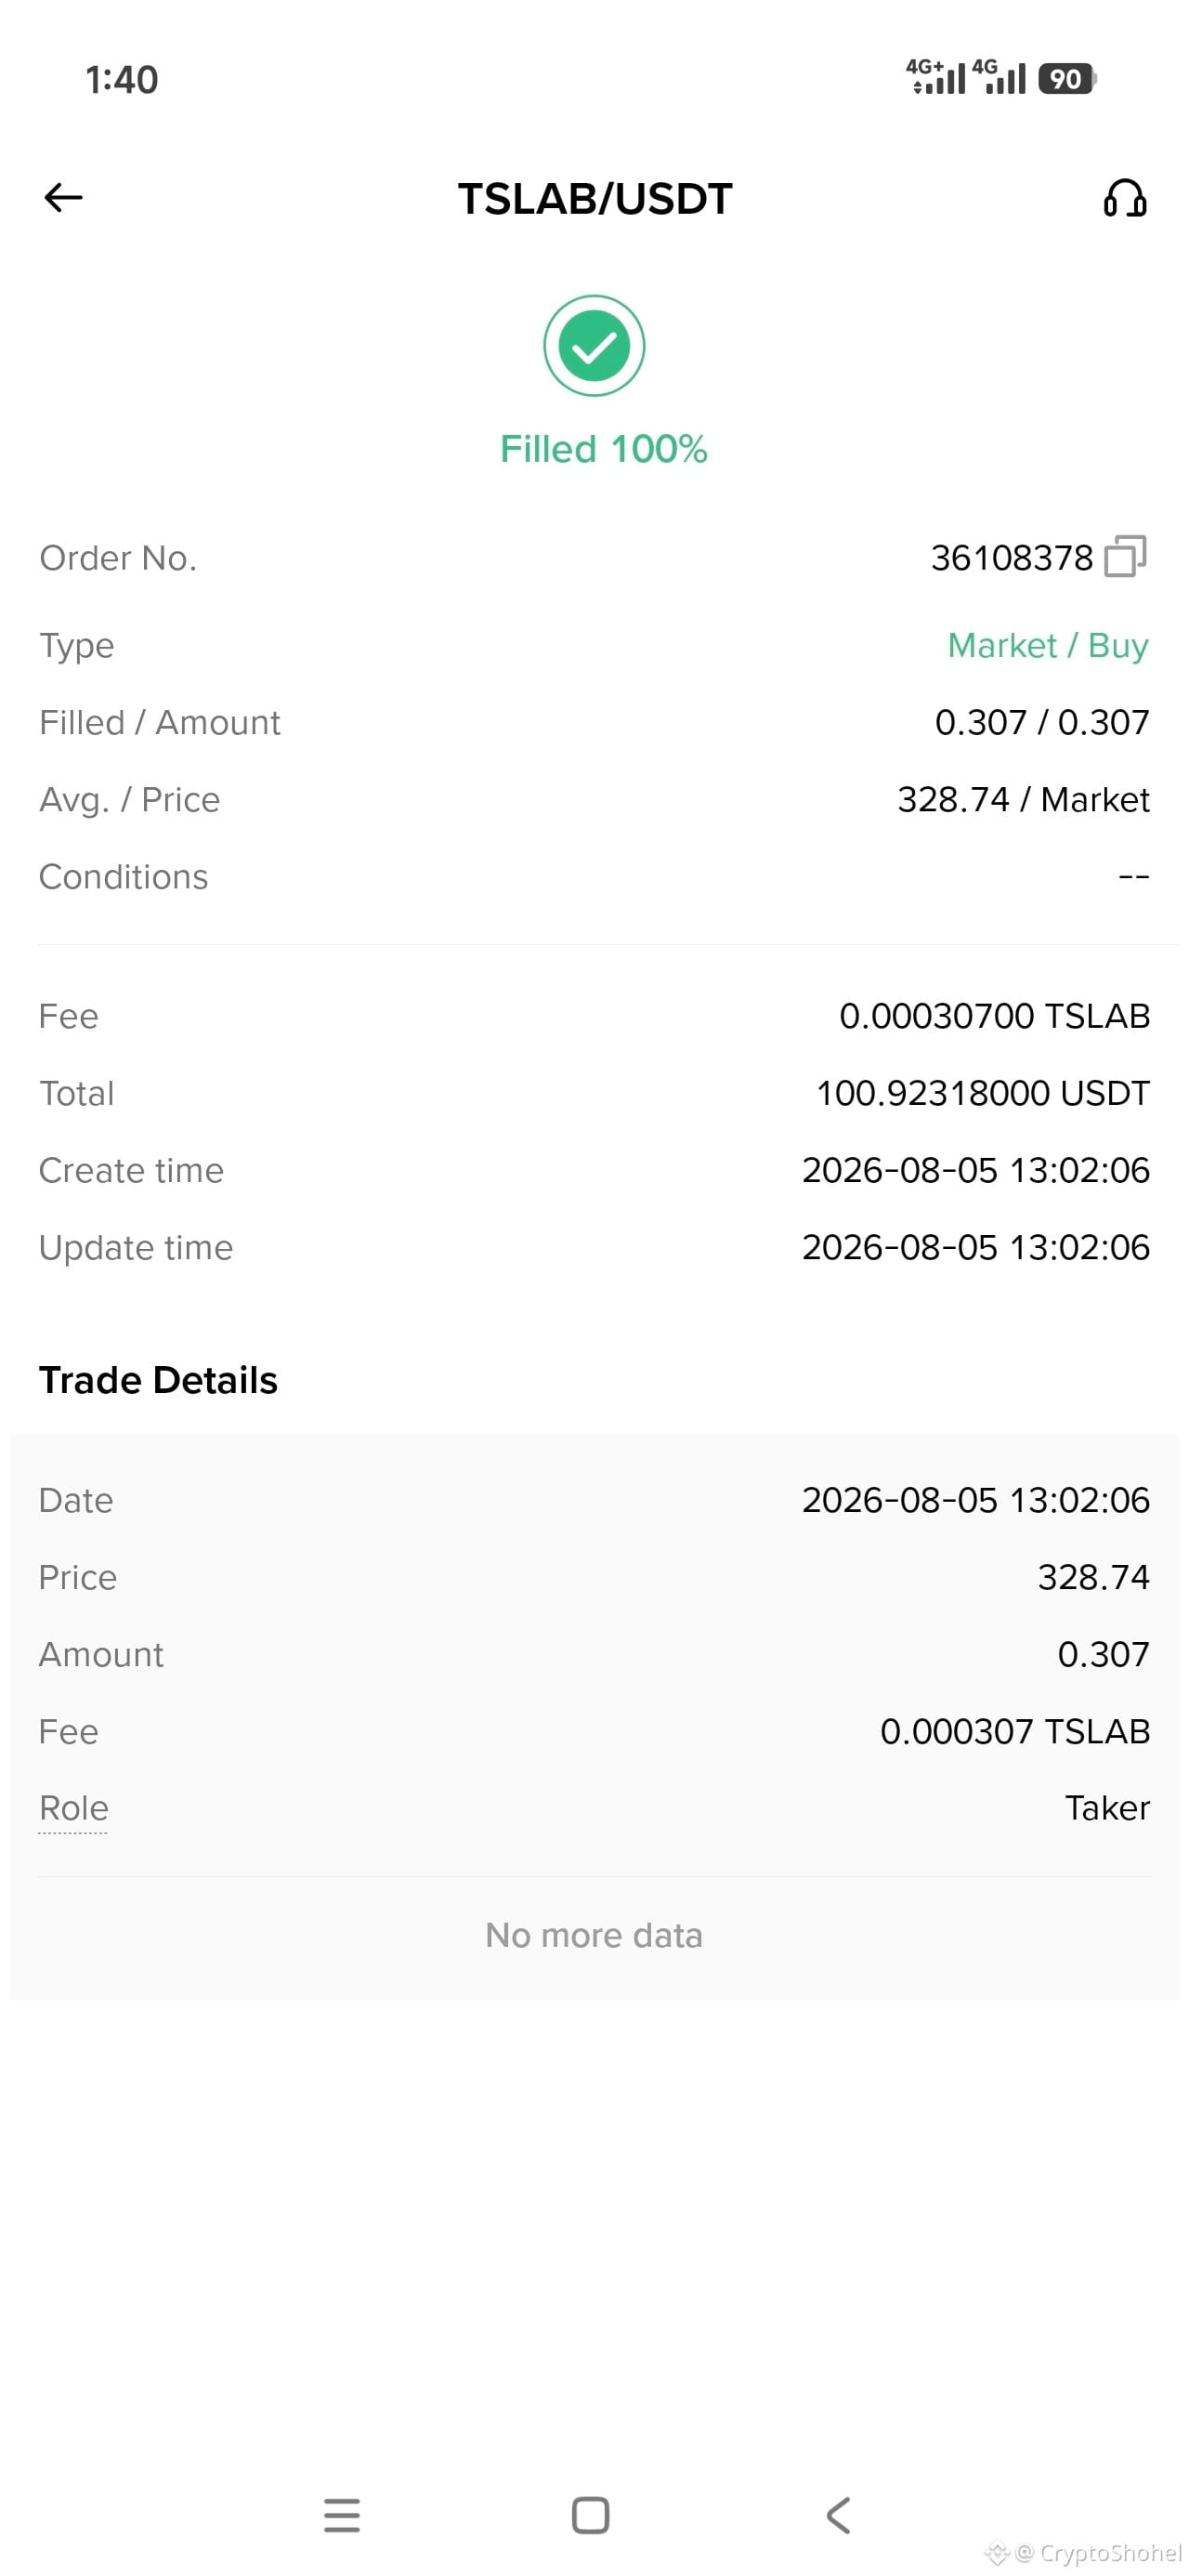Tap the back arrow icon
This screenshot has height=2576, width=1189.
[63, 197]
